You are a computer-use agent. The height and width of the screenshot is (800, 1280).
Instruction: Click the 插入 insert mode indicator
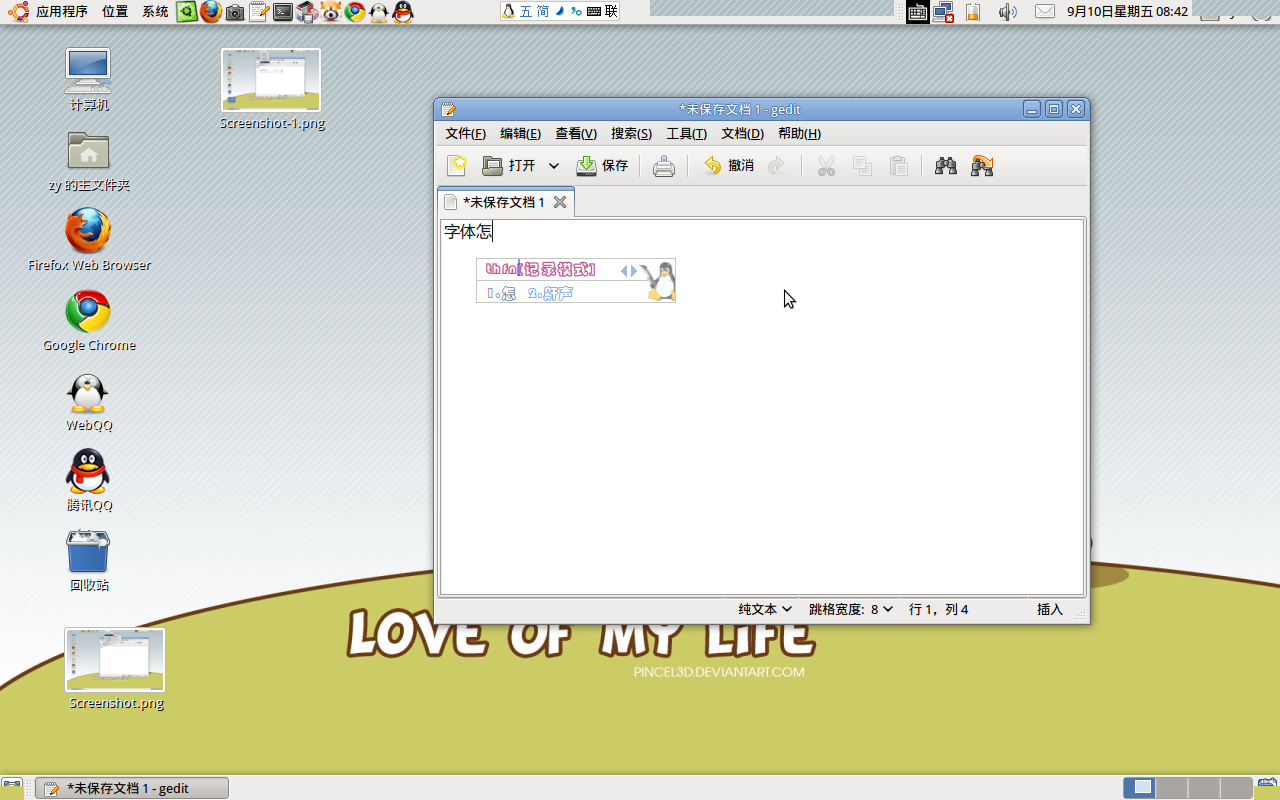click(1050, 609)
